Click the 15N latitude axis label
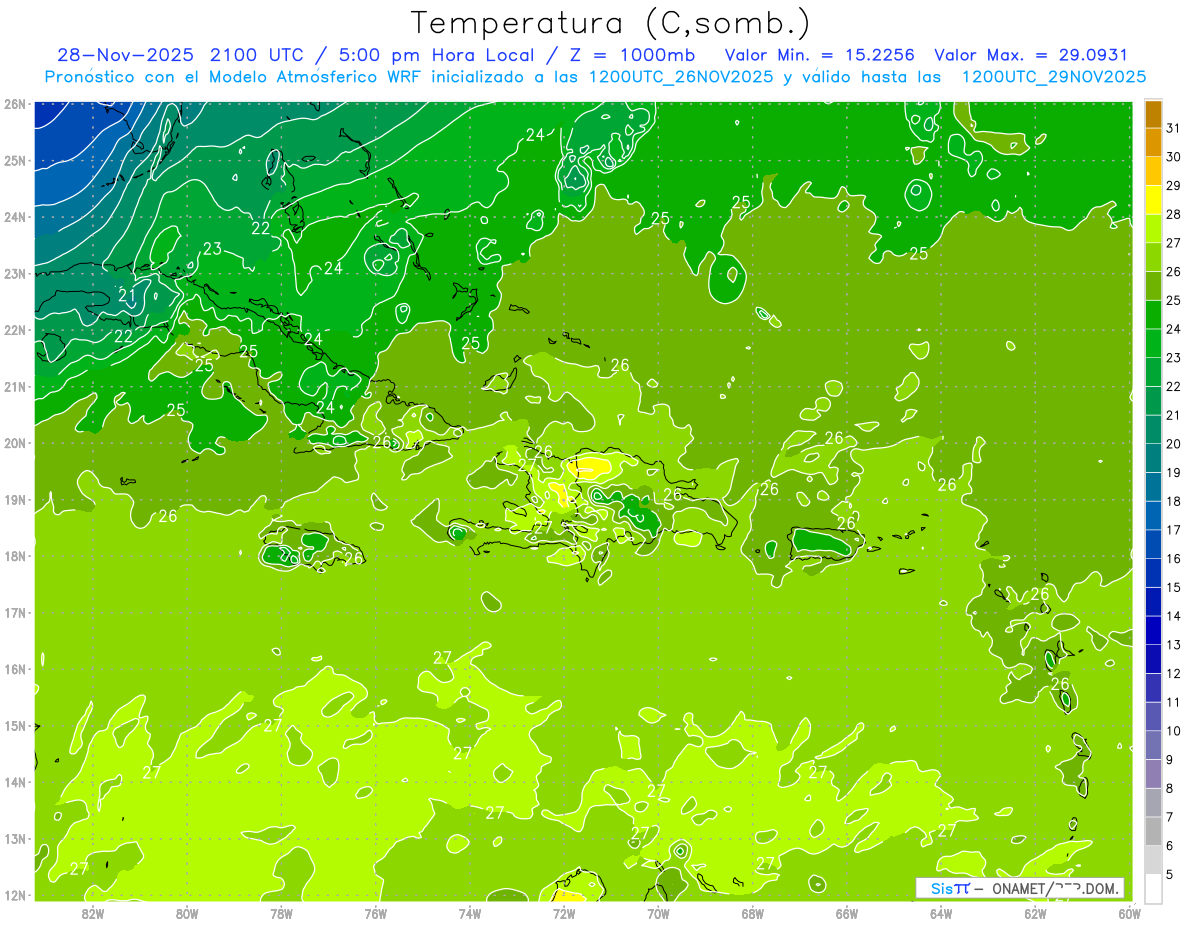This screenshot has width=1200, height=927. point(15,726)
